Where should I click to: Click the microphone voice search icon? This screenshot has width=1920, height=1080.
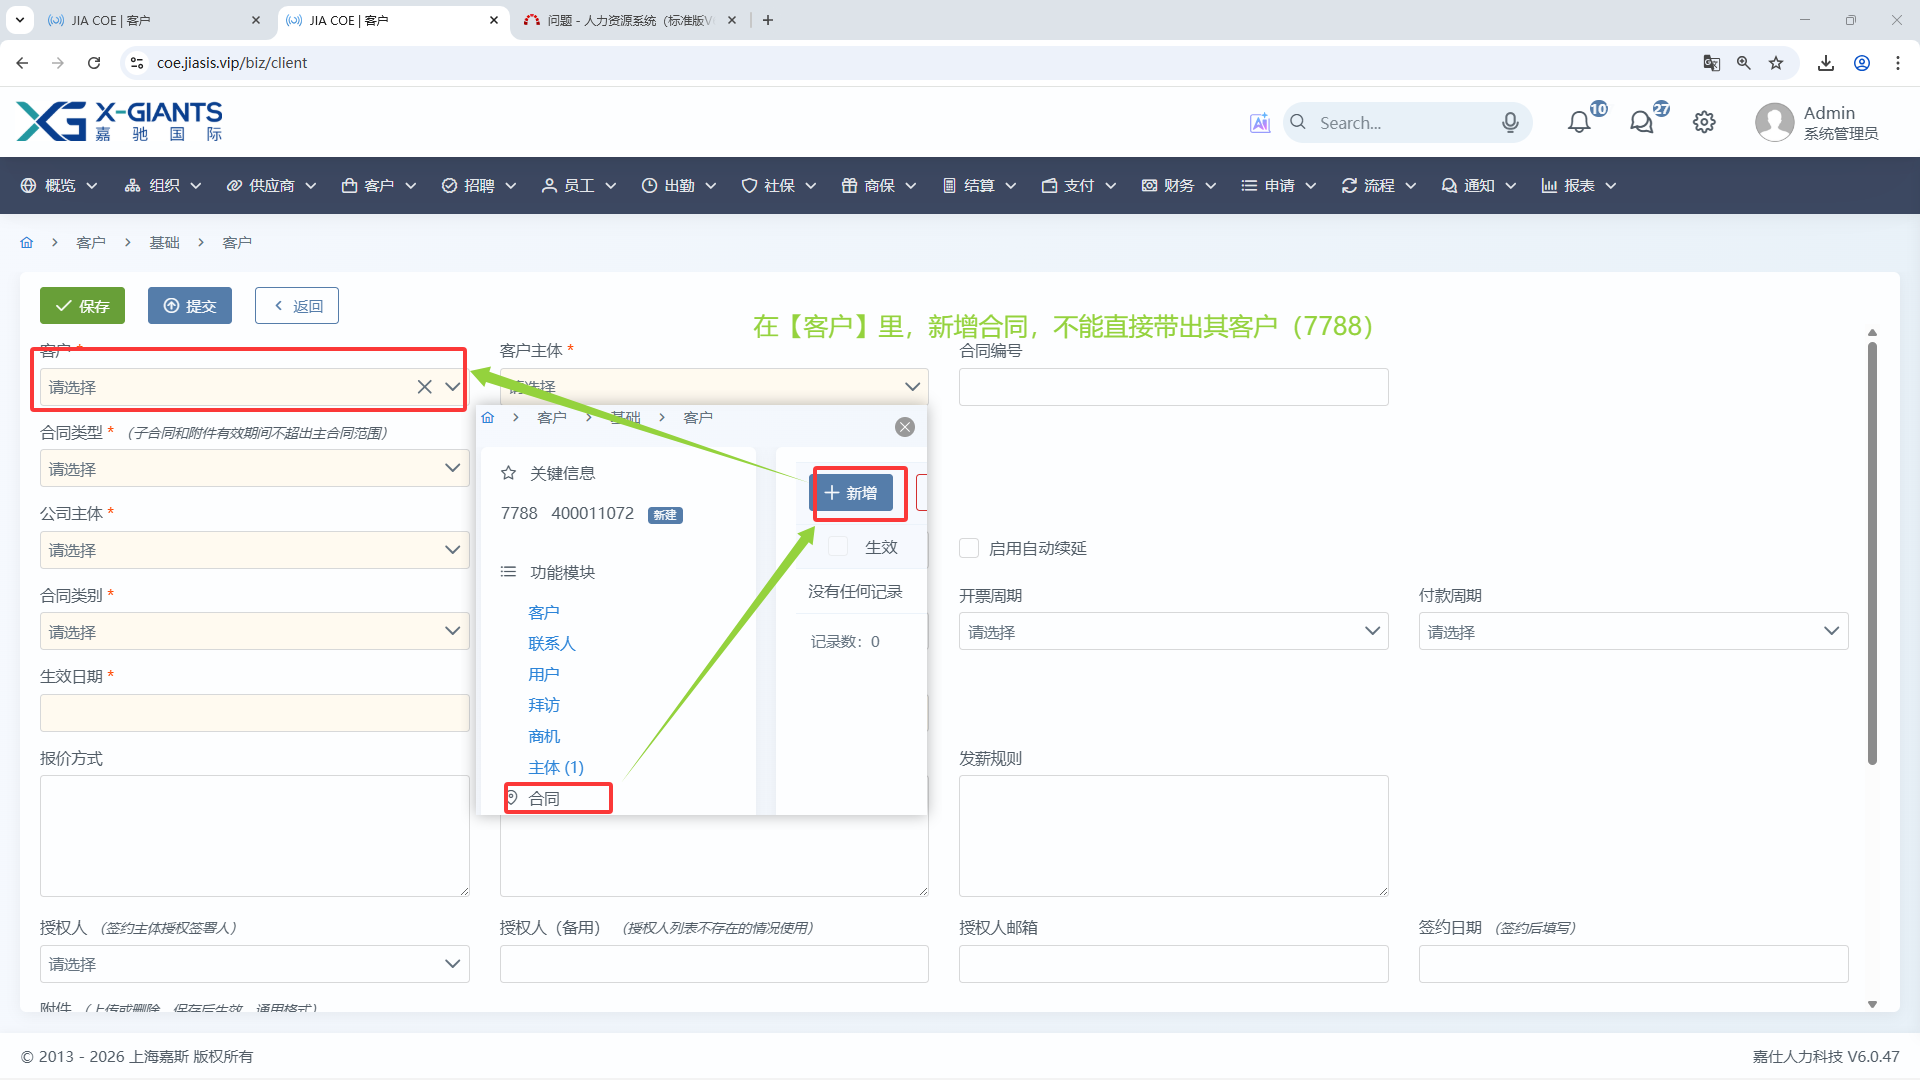coord(1510,122)
